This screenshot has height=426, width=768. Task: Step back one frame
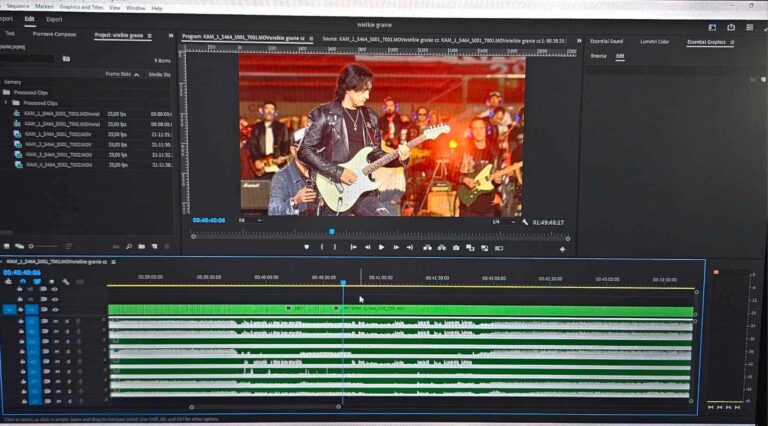pos(367,247)
